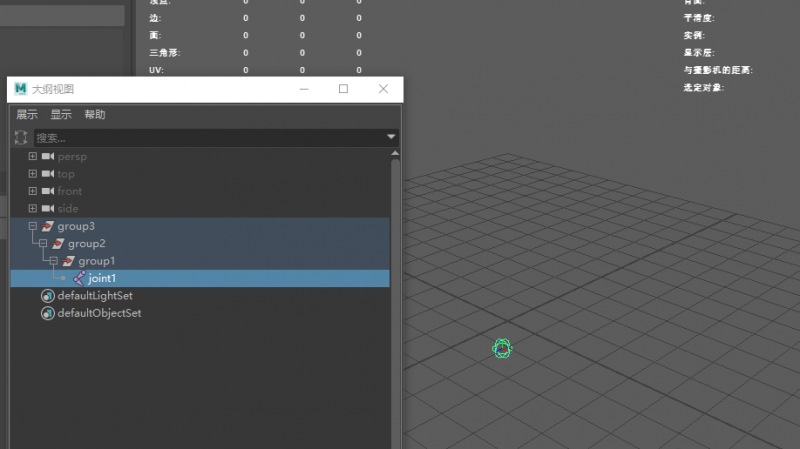Viewport: 800px width, 449px height.
Task: Click the outliner scrollbar up arrow
Action: 395,153
